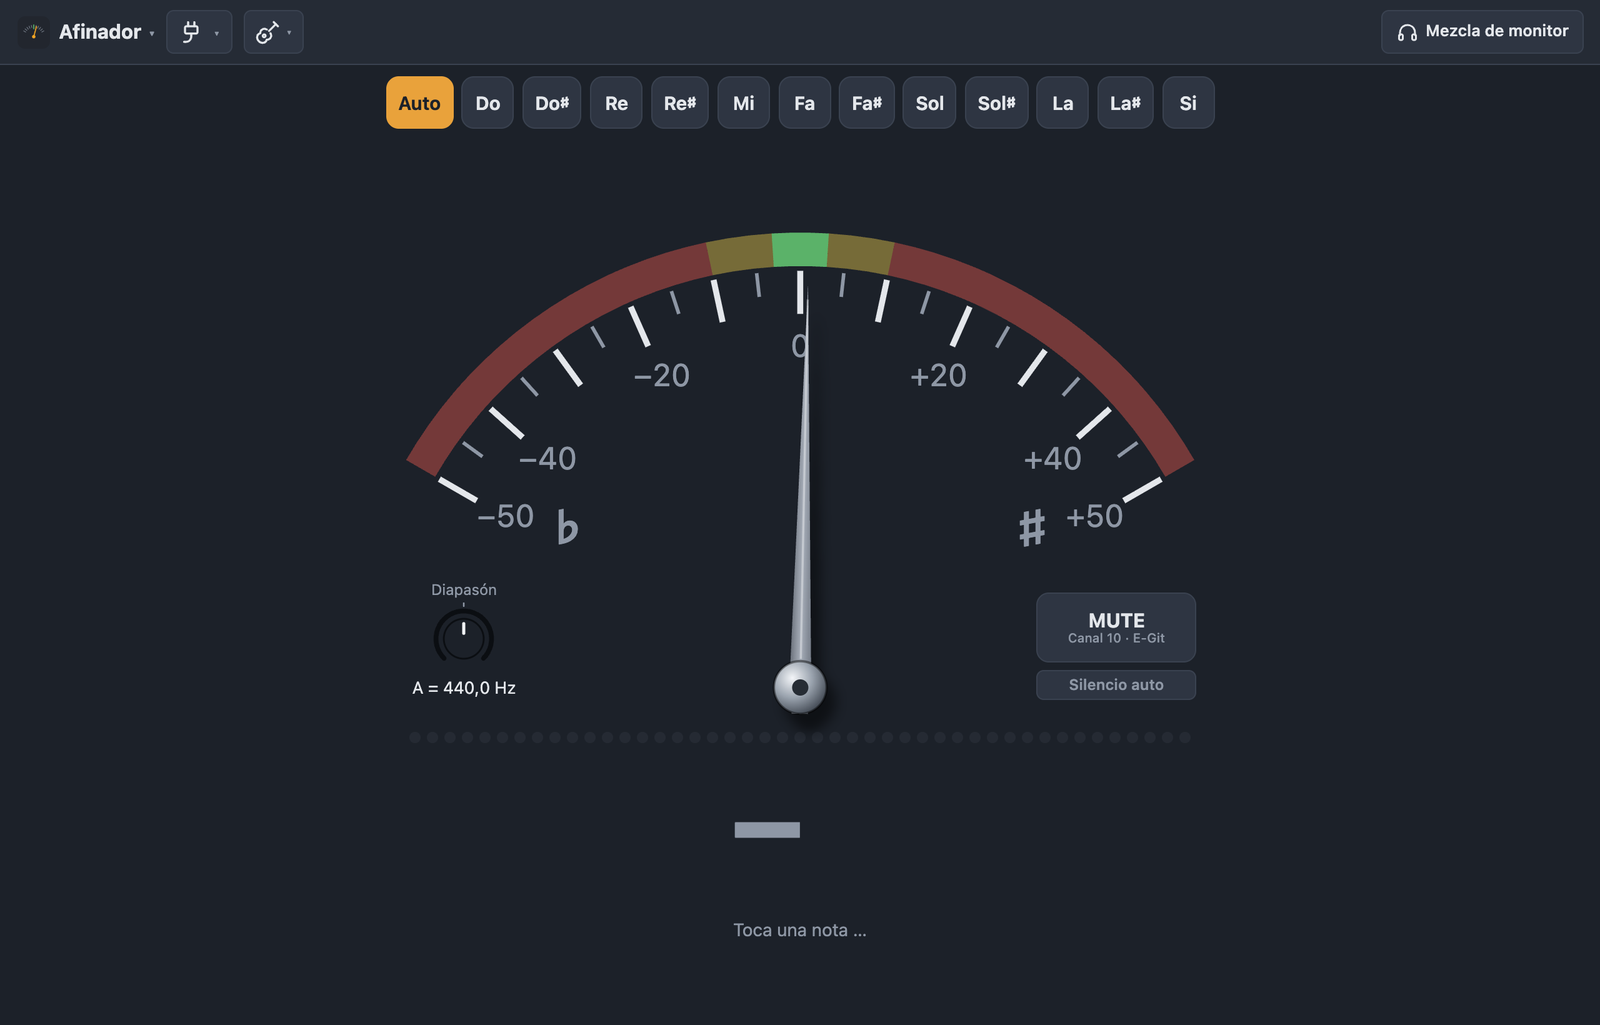
Task: Select the La# note button
Action: (1126, 103)
